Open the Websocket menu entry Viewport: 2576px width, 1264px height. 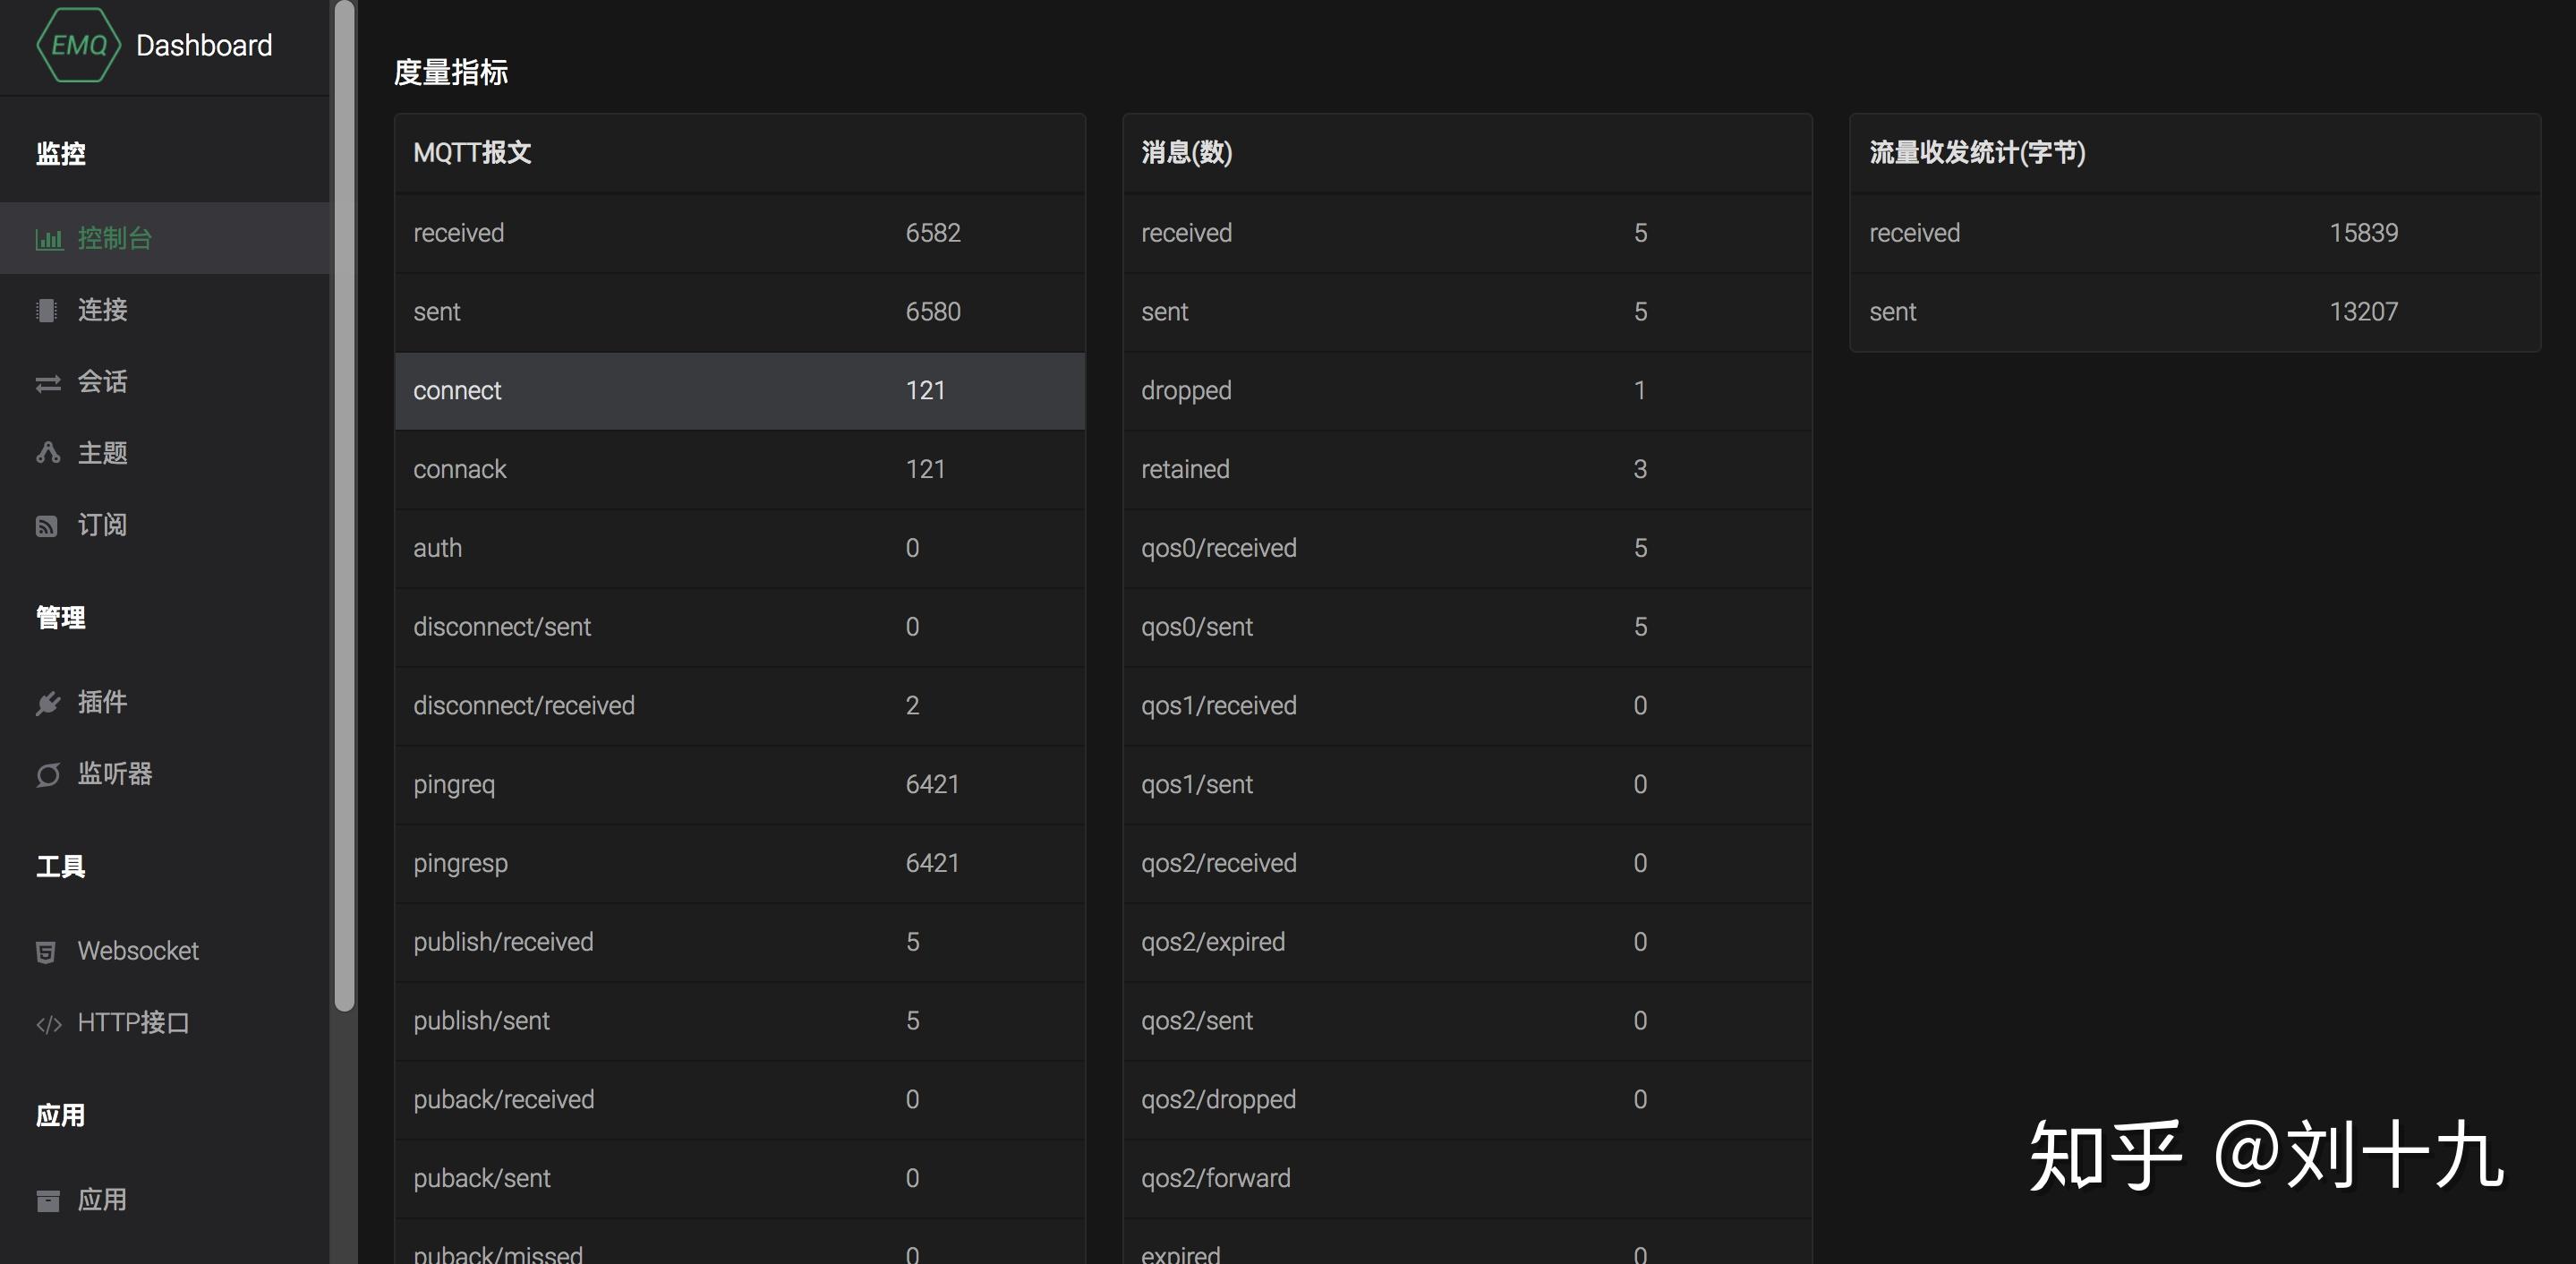point(138,951)
